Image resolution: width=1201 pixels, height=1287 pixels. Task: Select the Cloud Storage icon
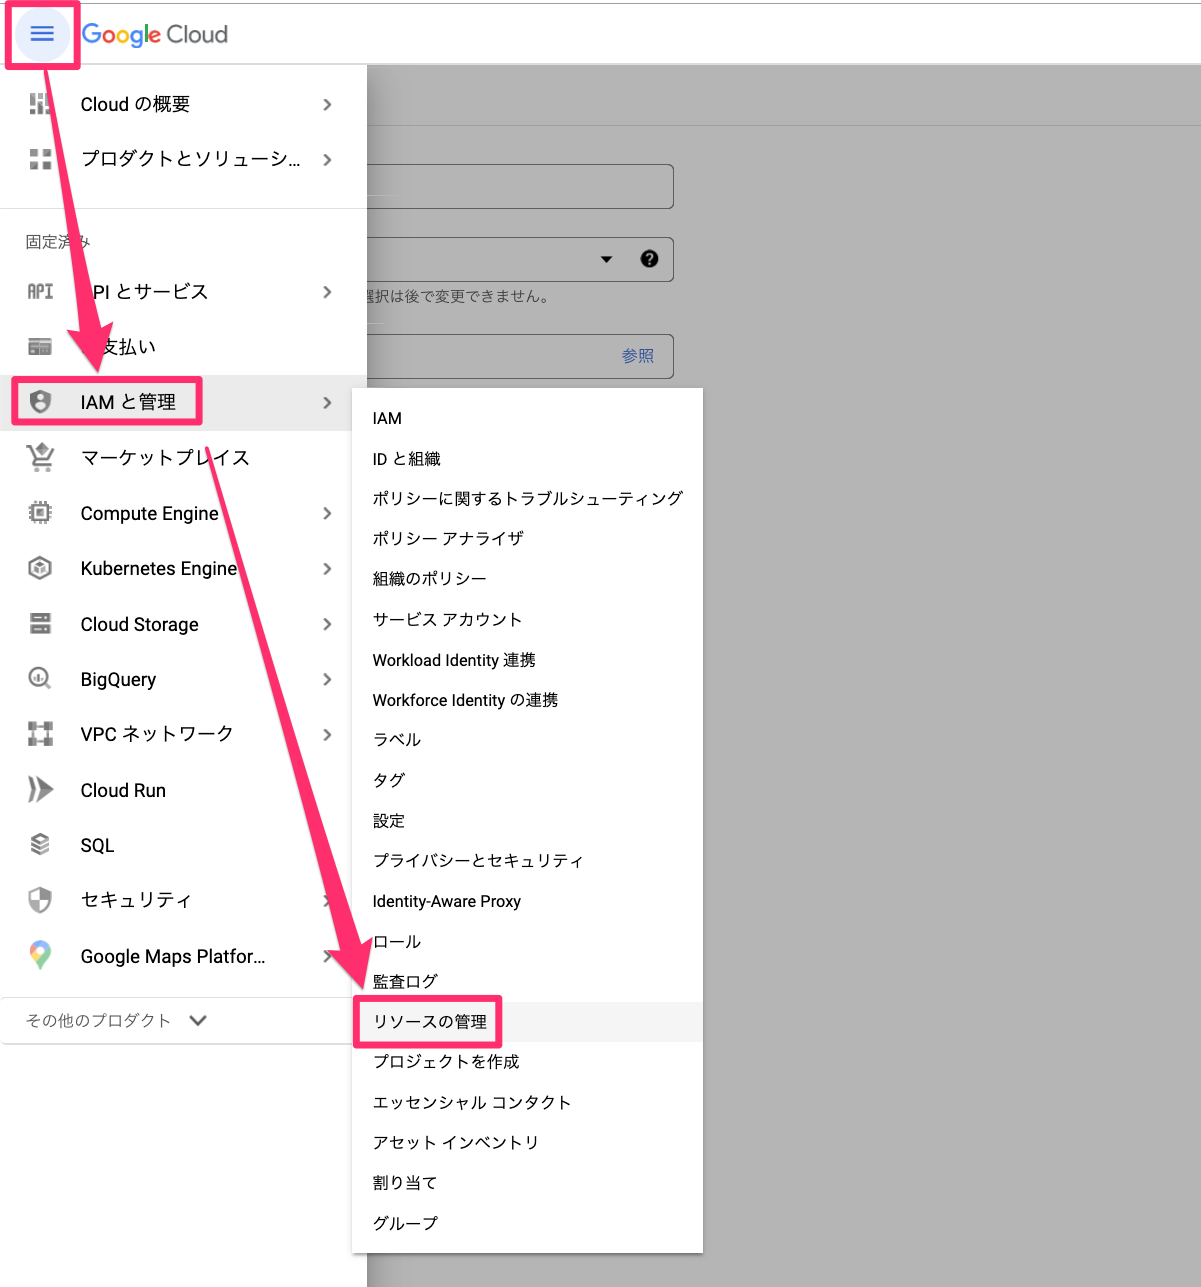(x=40, y=624)
